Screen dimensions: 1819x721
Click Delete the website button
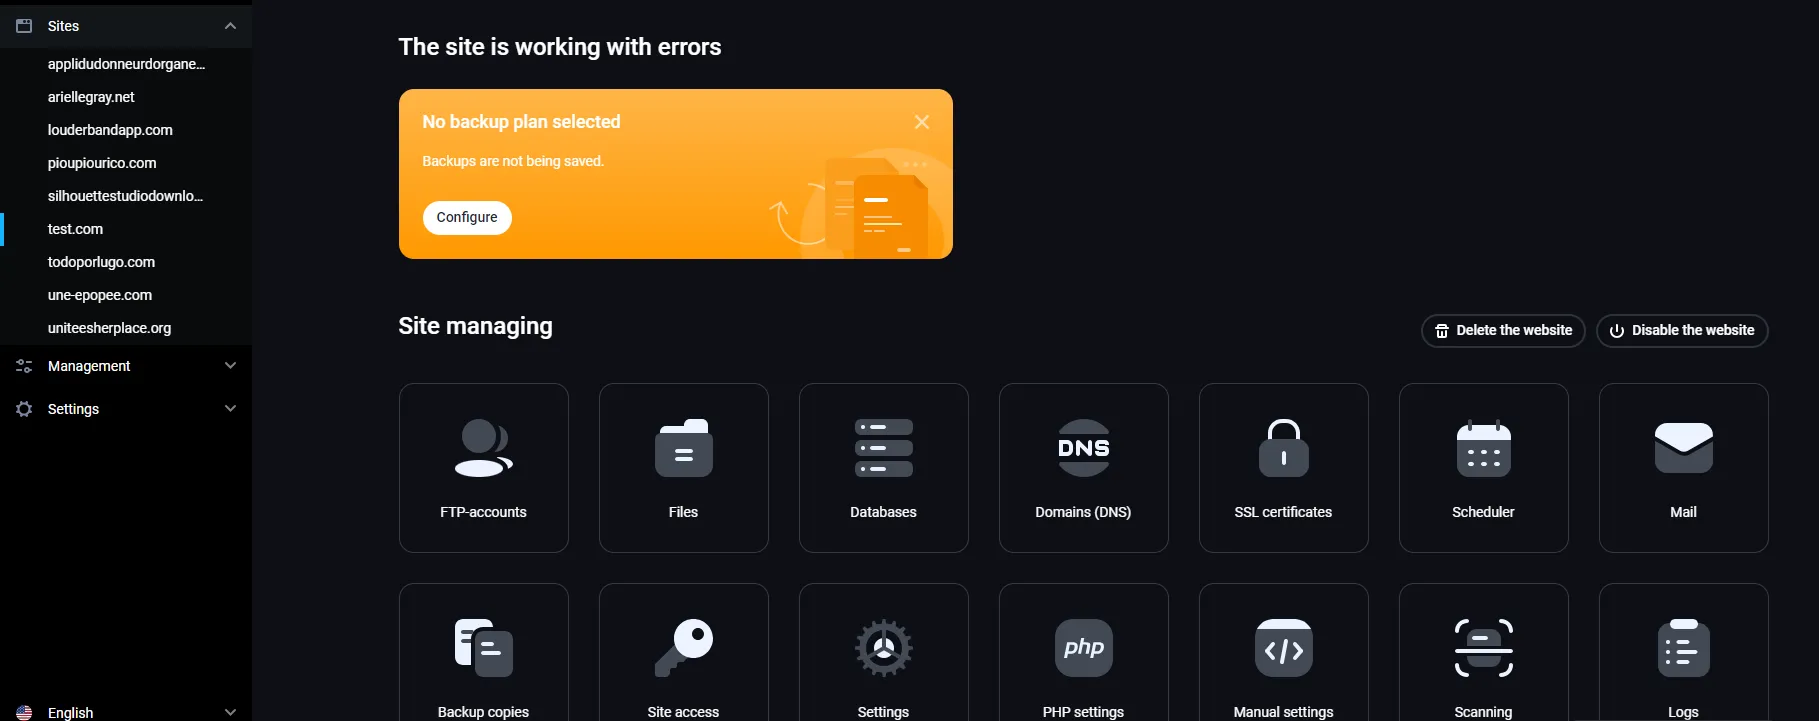[x=1503, y=331]
